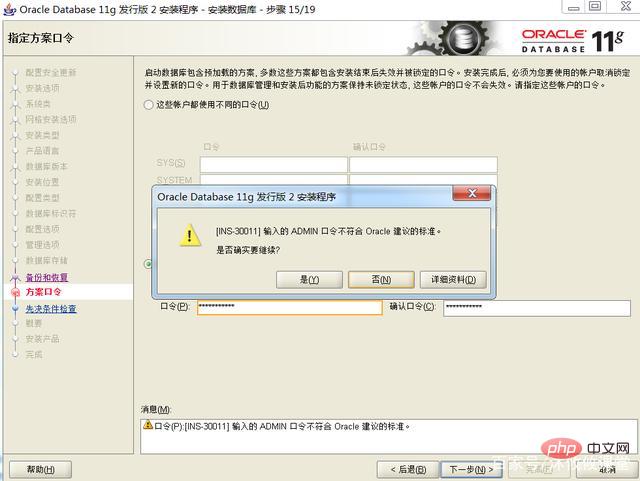Click the 安装产品 step
The image size is (640, 481).
[42, 339]
